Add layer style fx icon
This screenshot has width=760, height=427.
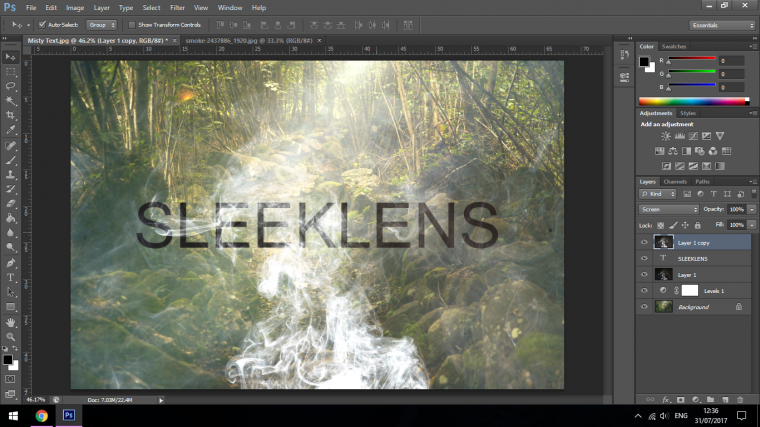point(666,400)
